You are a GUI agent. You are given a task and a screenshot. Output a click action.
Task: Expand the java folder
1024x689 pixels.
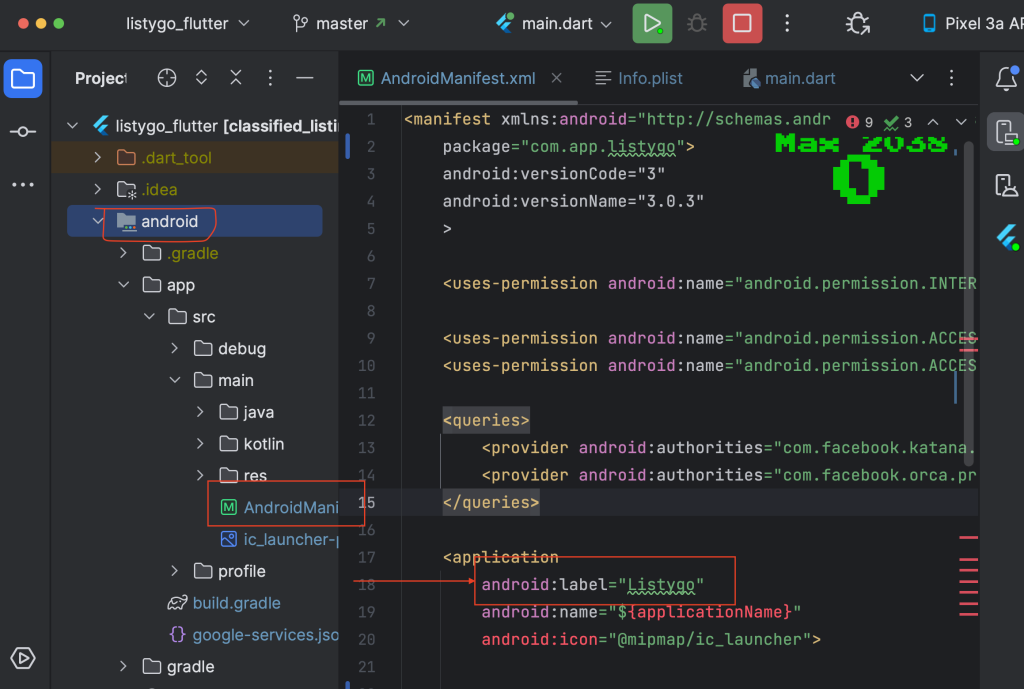pyautogui.click(x=200, y=412)
